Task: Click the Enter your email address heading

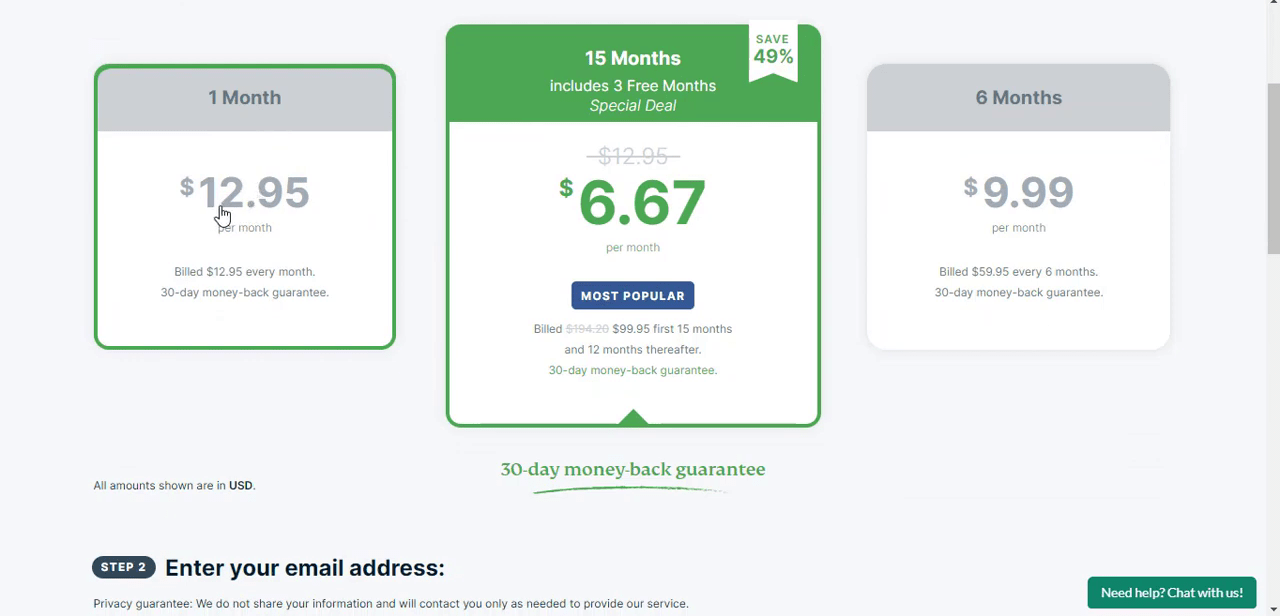Action: click(x=305, y=568)
